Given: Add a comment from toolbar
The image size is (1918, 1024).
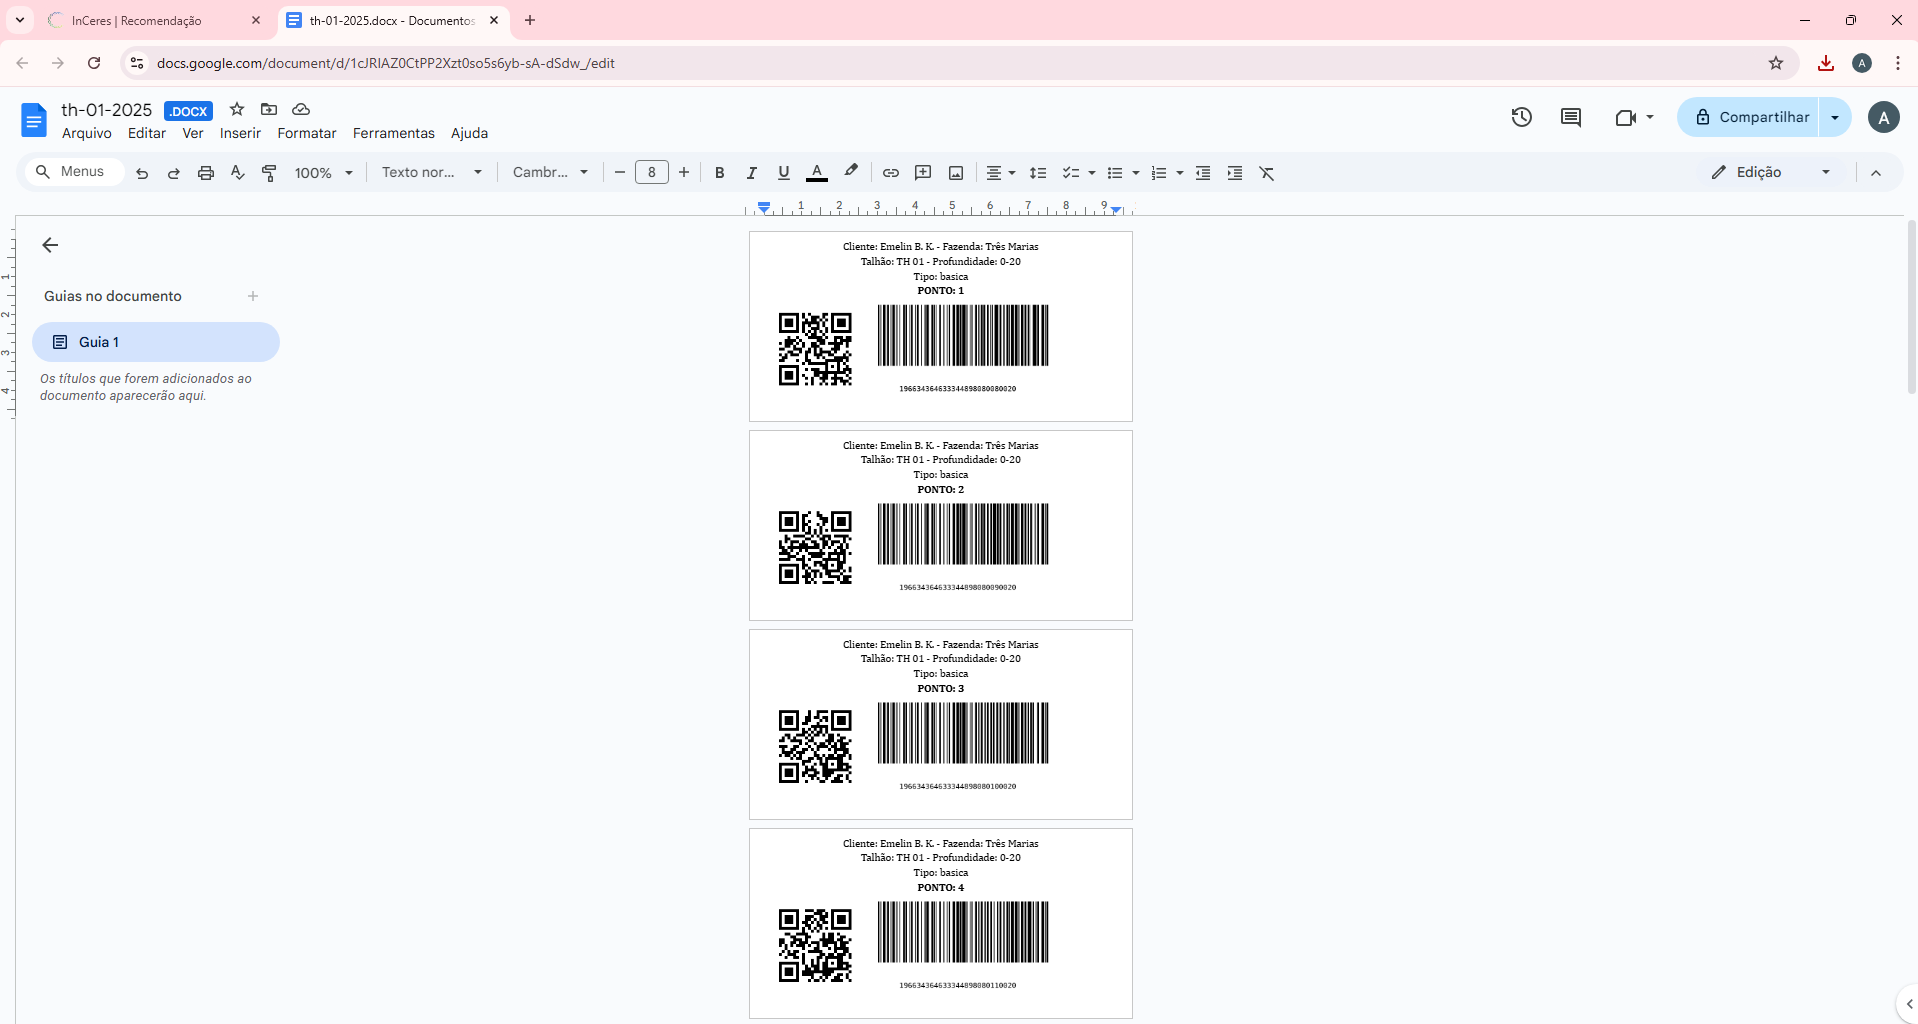Looking at the screenshot, I should 923,173.
